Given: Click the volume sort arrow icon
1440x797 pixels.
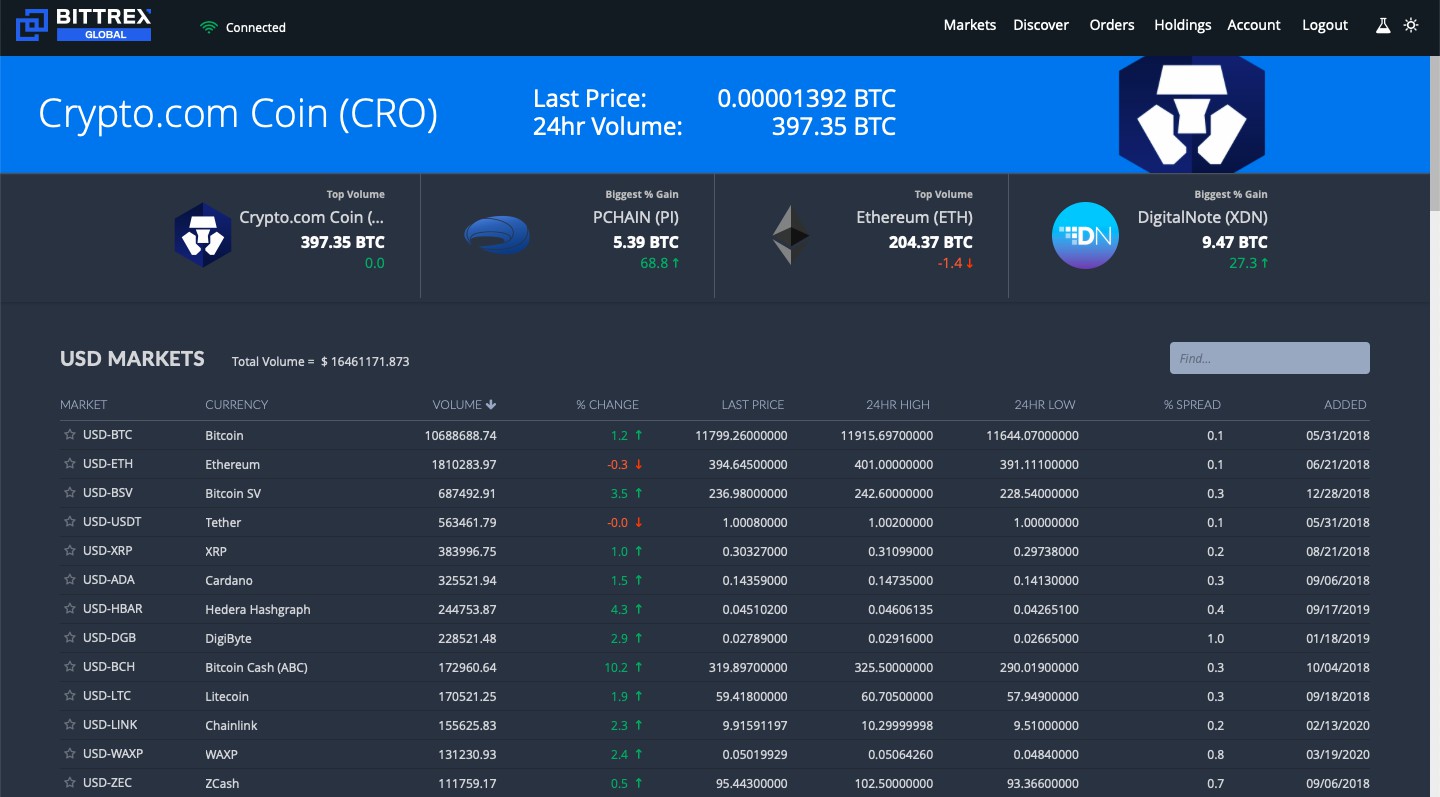Looking at the screenshot, I should click(491, 405).
